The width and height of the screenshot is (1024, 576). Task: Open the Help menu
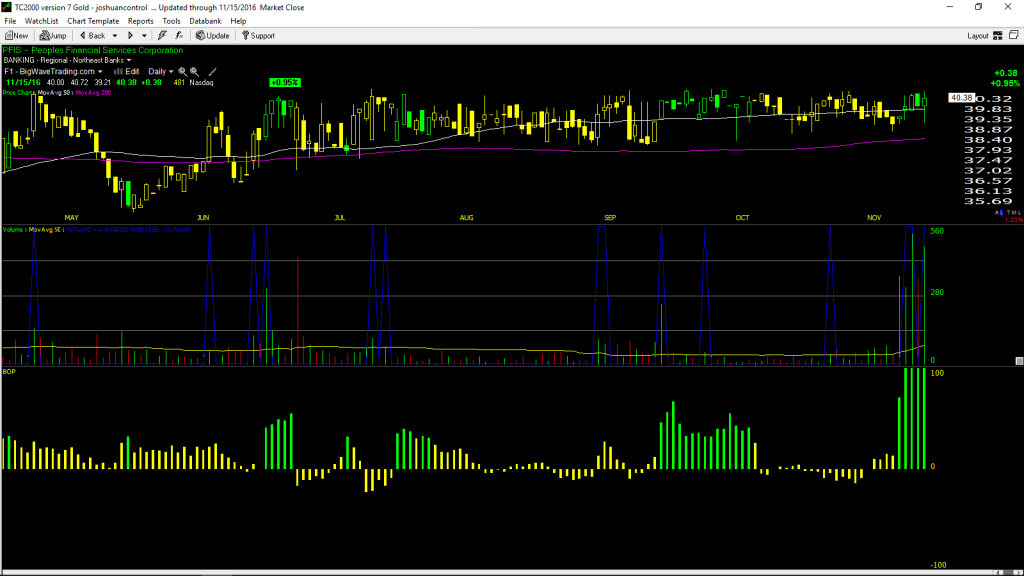click(x=238, y=21)
